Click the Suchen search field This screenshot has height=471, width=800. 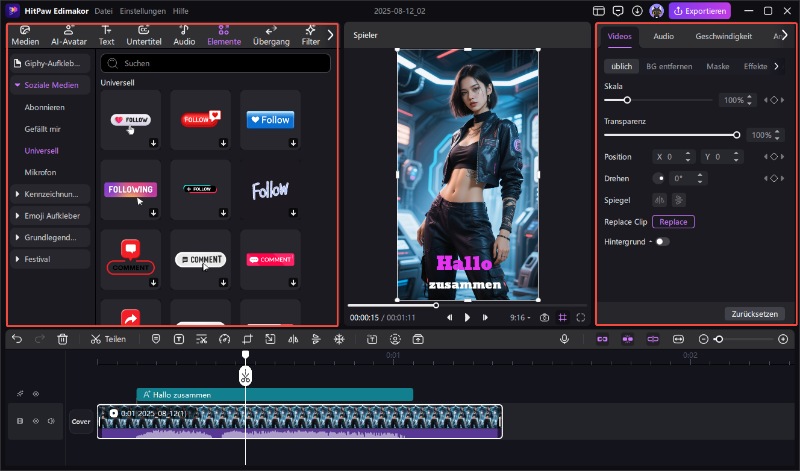(x=215, y=63)
